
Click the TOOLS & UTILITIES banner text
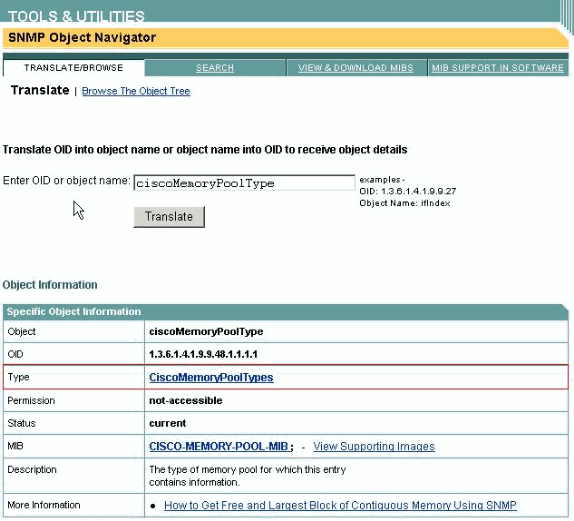76,16
